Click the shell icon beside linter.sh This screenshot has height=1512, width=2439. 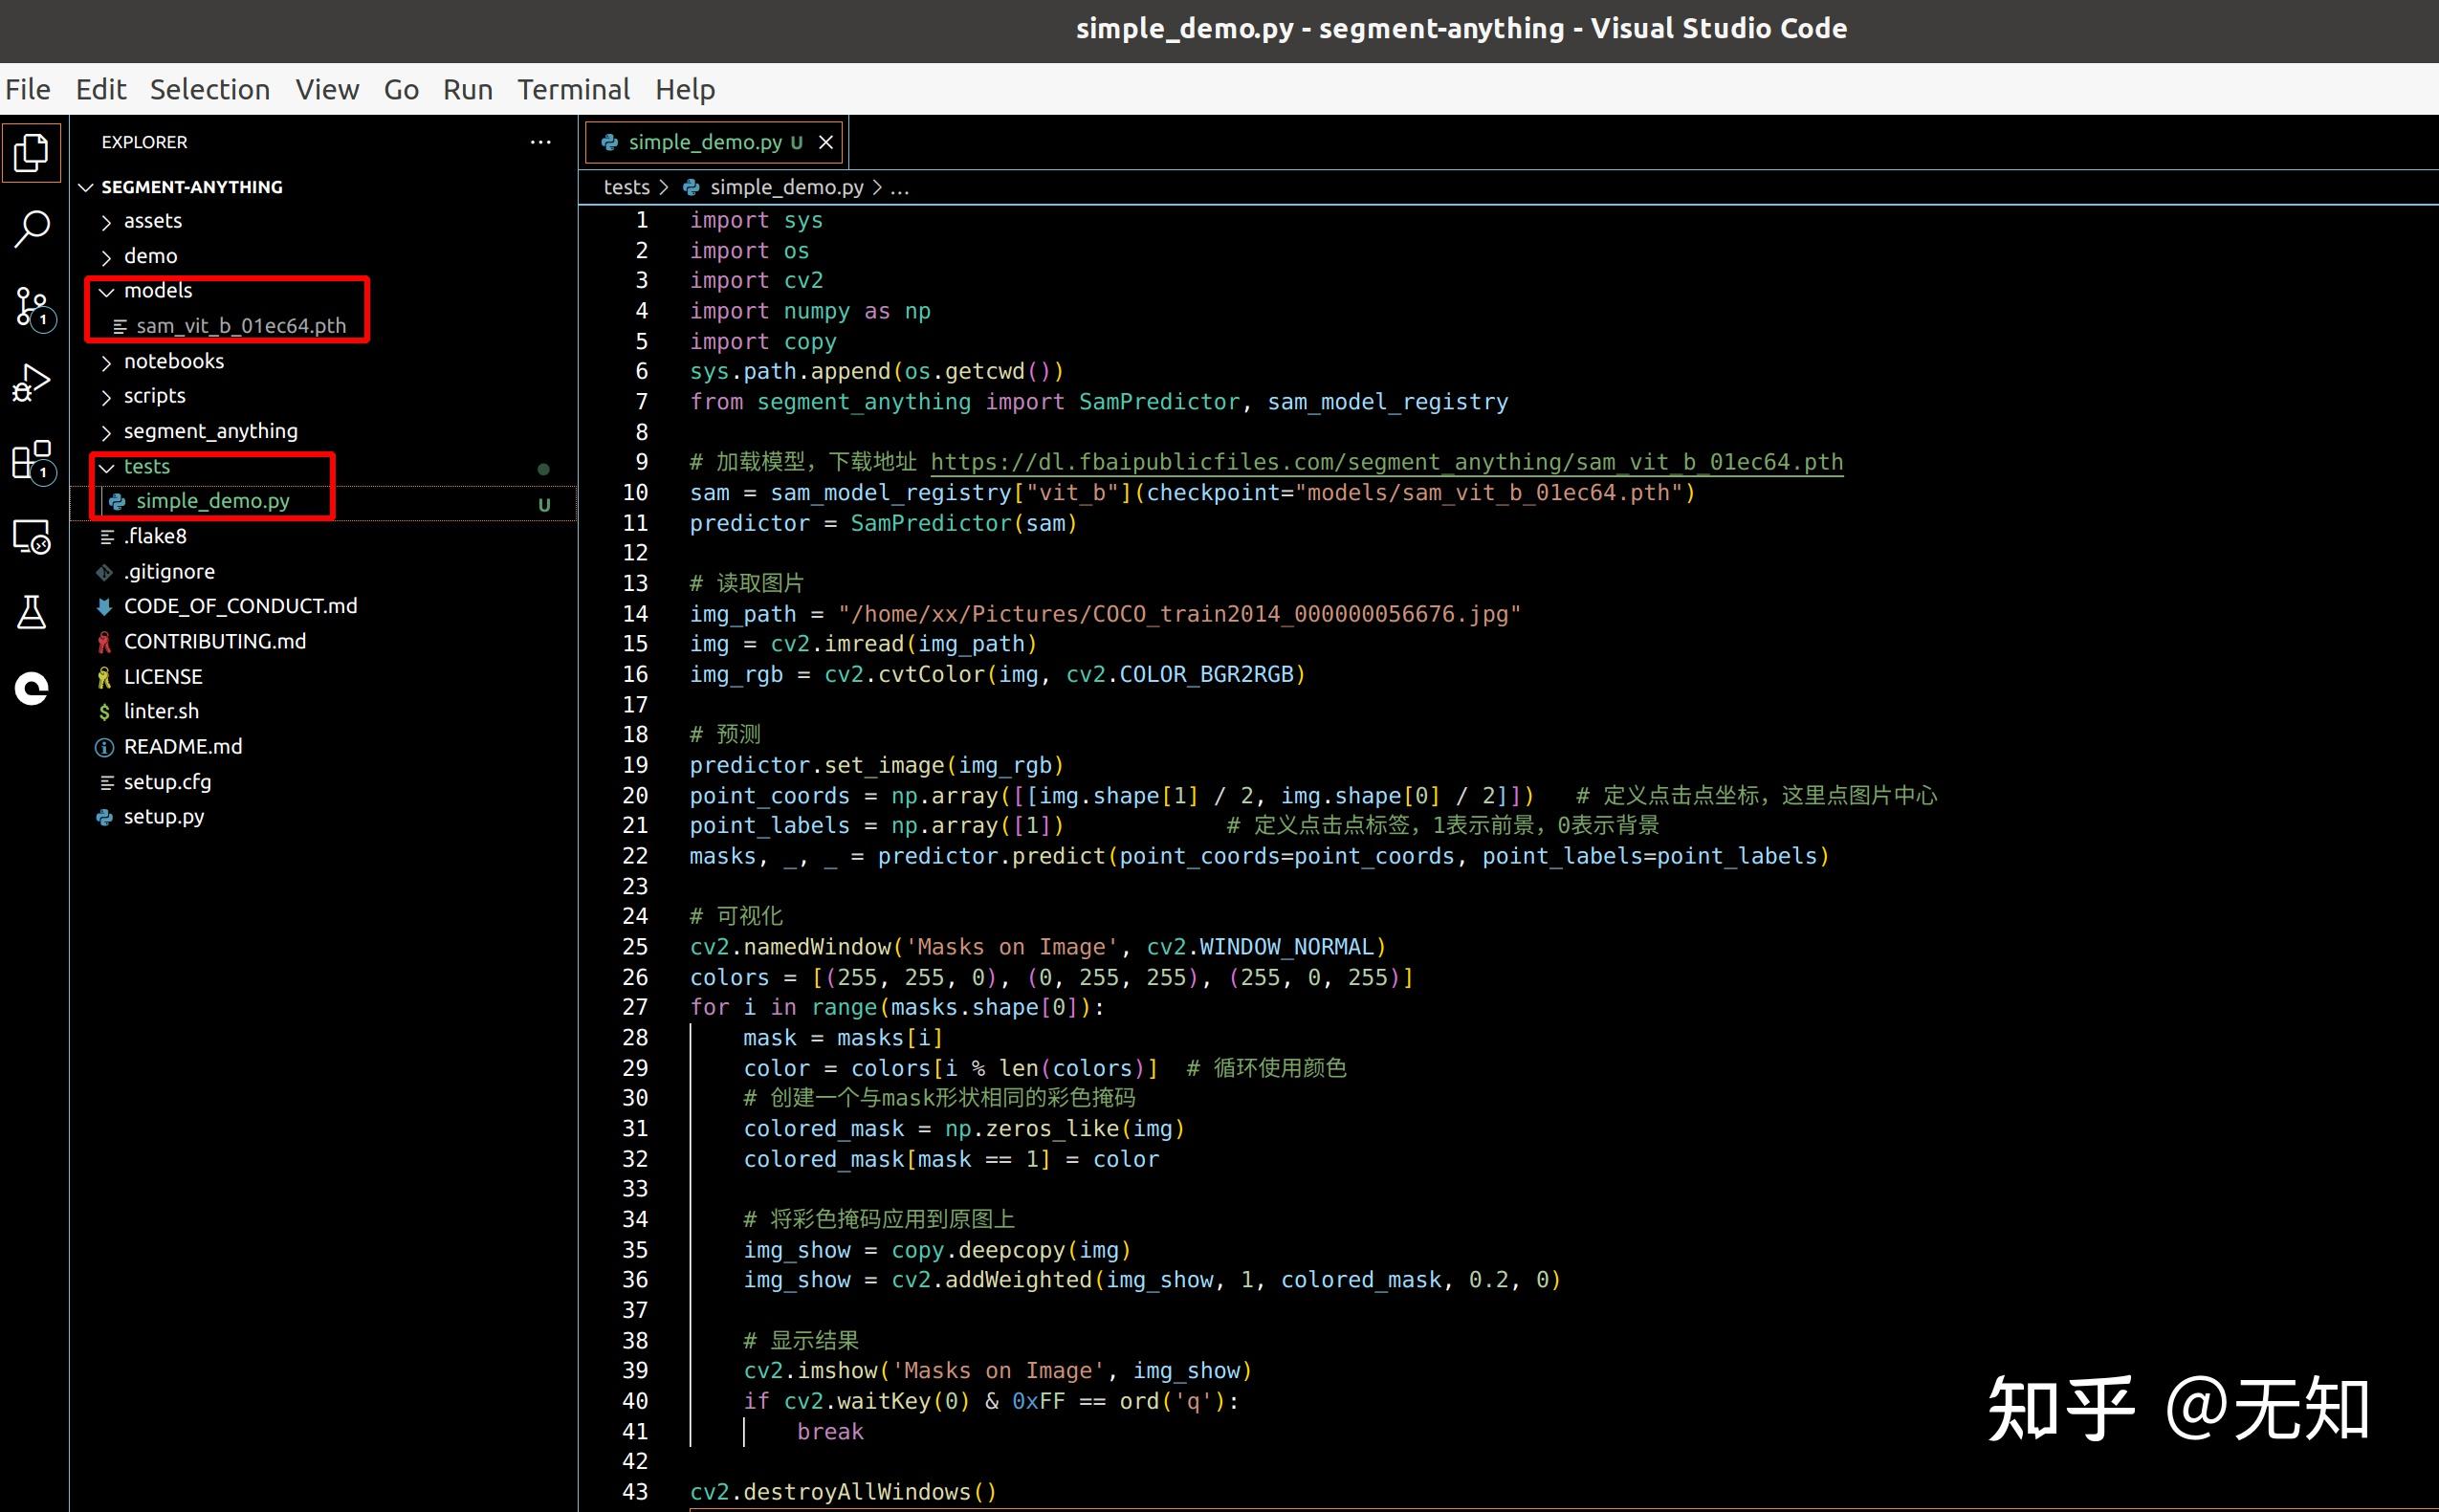(x=104, y=712)
